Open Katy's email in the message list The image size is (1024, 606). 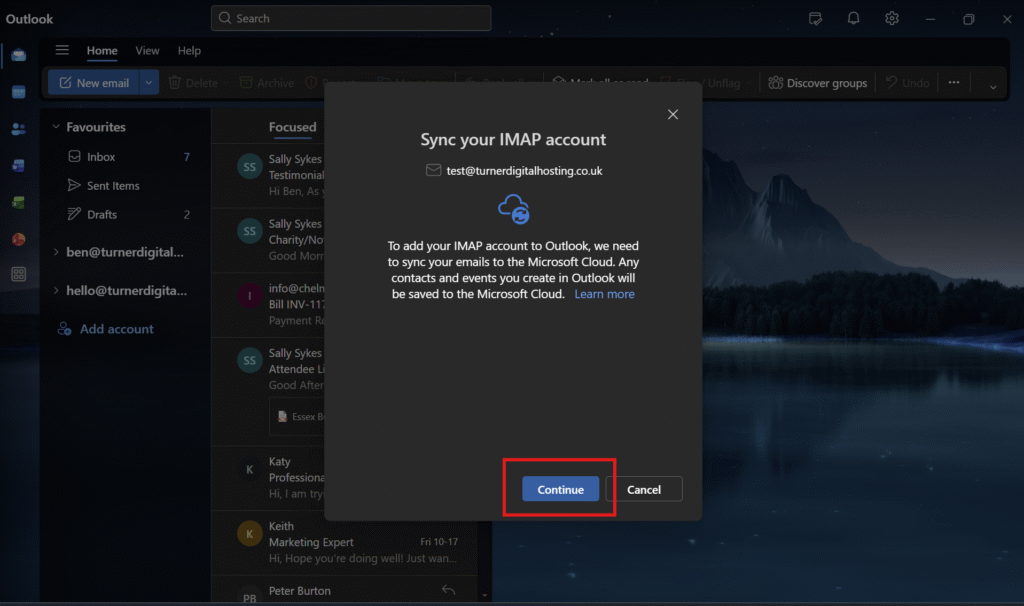pos(269,477)
